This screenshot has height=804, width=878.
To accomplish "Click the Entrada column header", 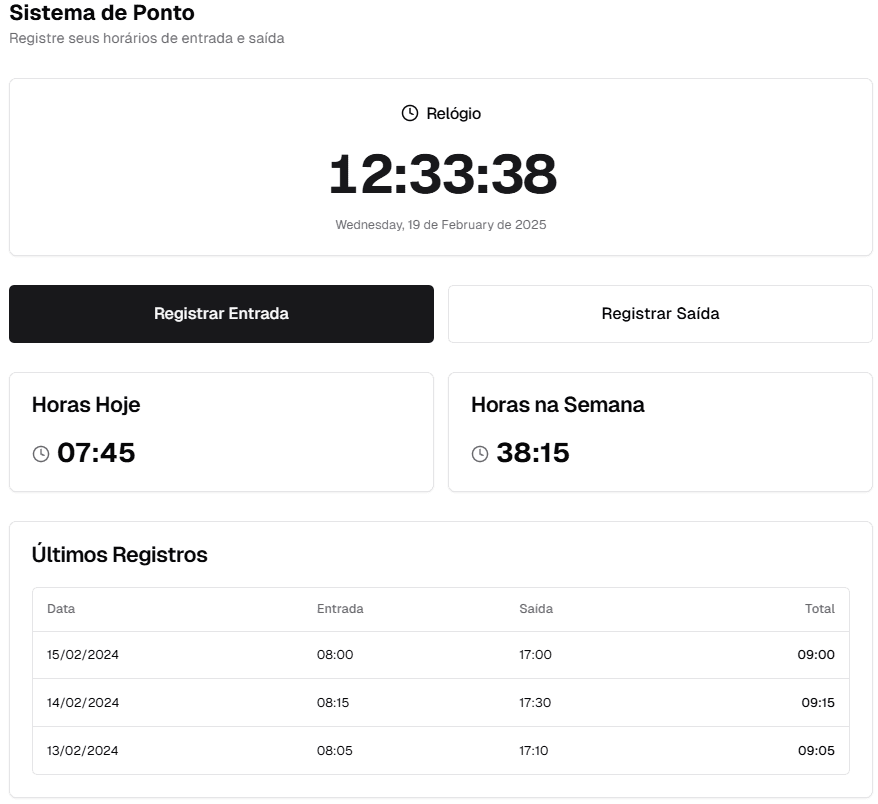I will [x=340, y=608].
